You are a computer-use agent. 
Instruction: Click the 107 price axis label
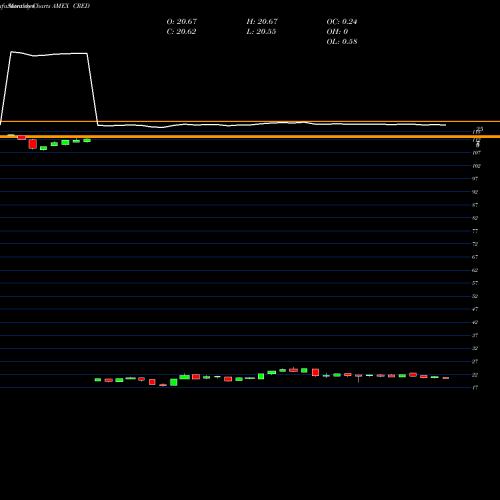476,153
